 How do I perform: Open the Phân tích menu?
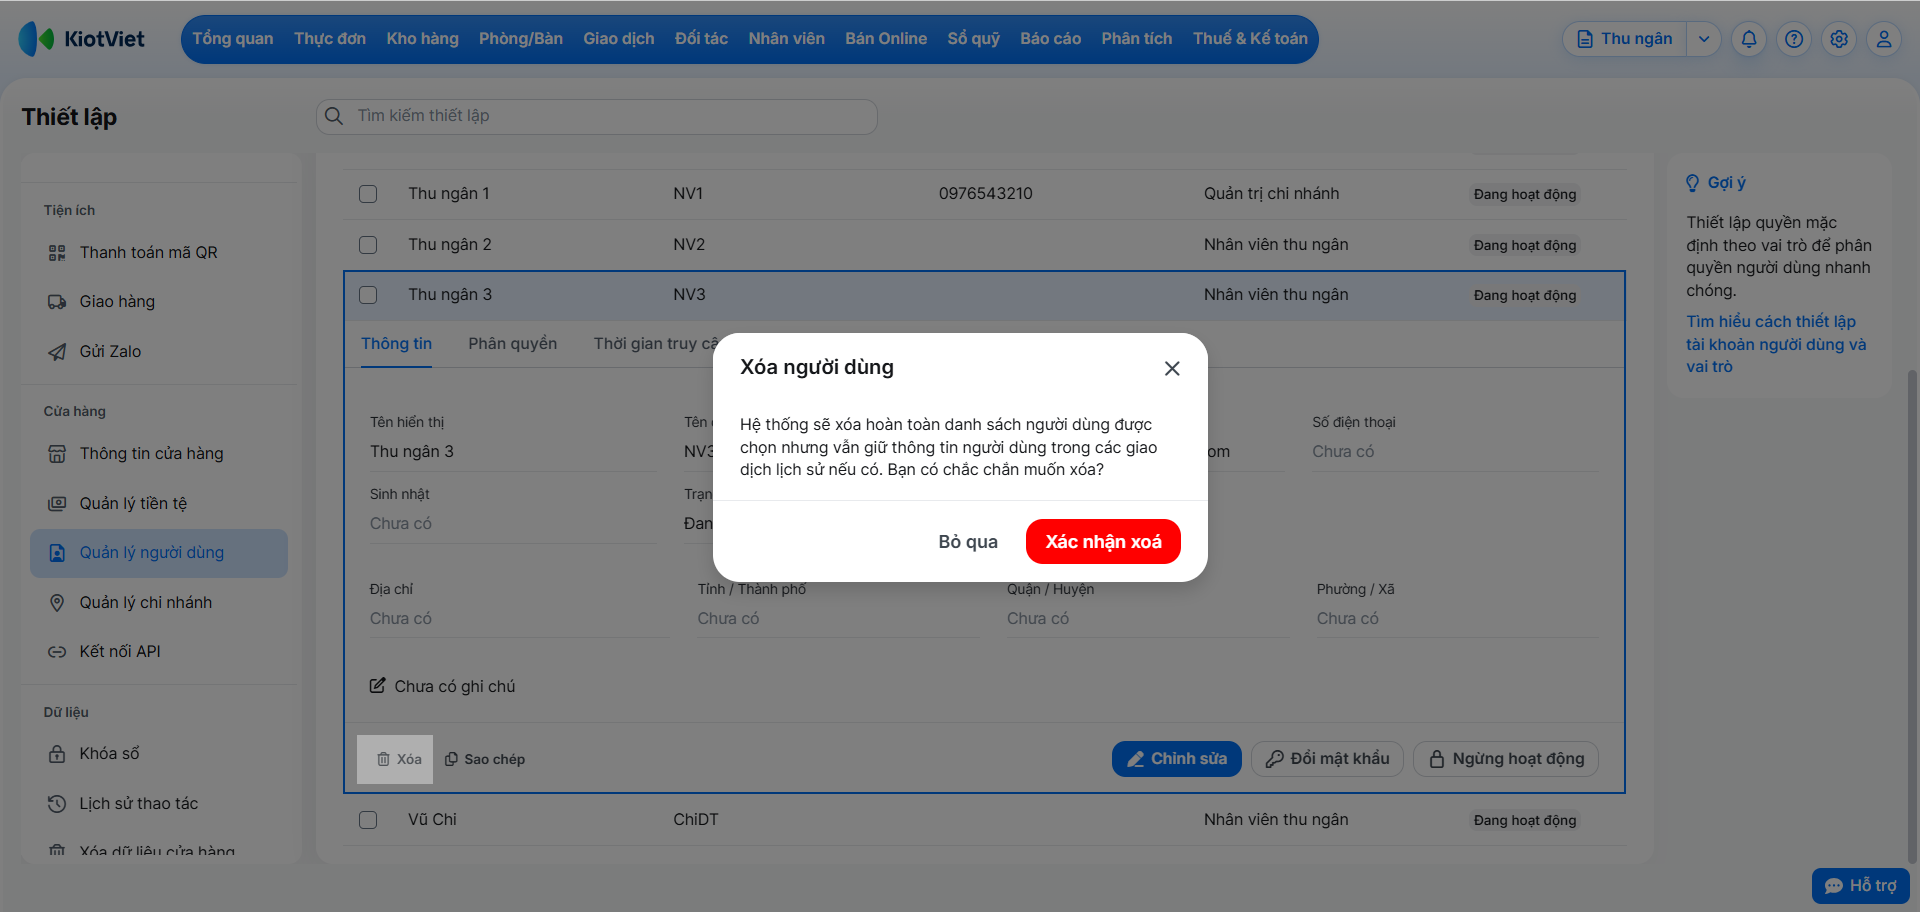(1137, 39)
